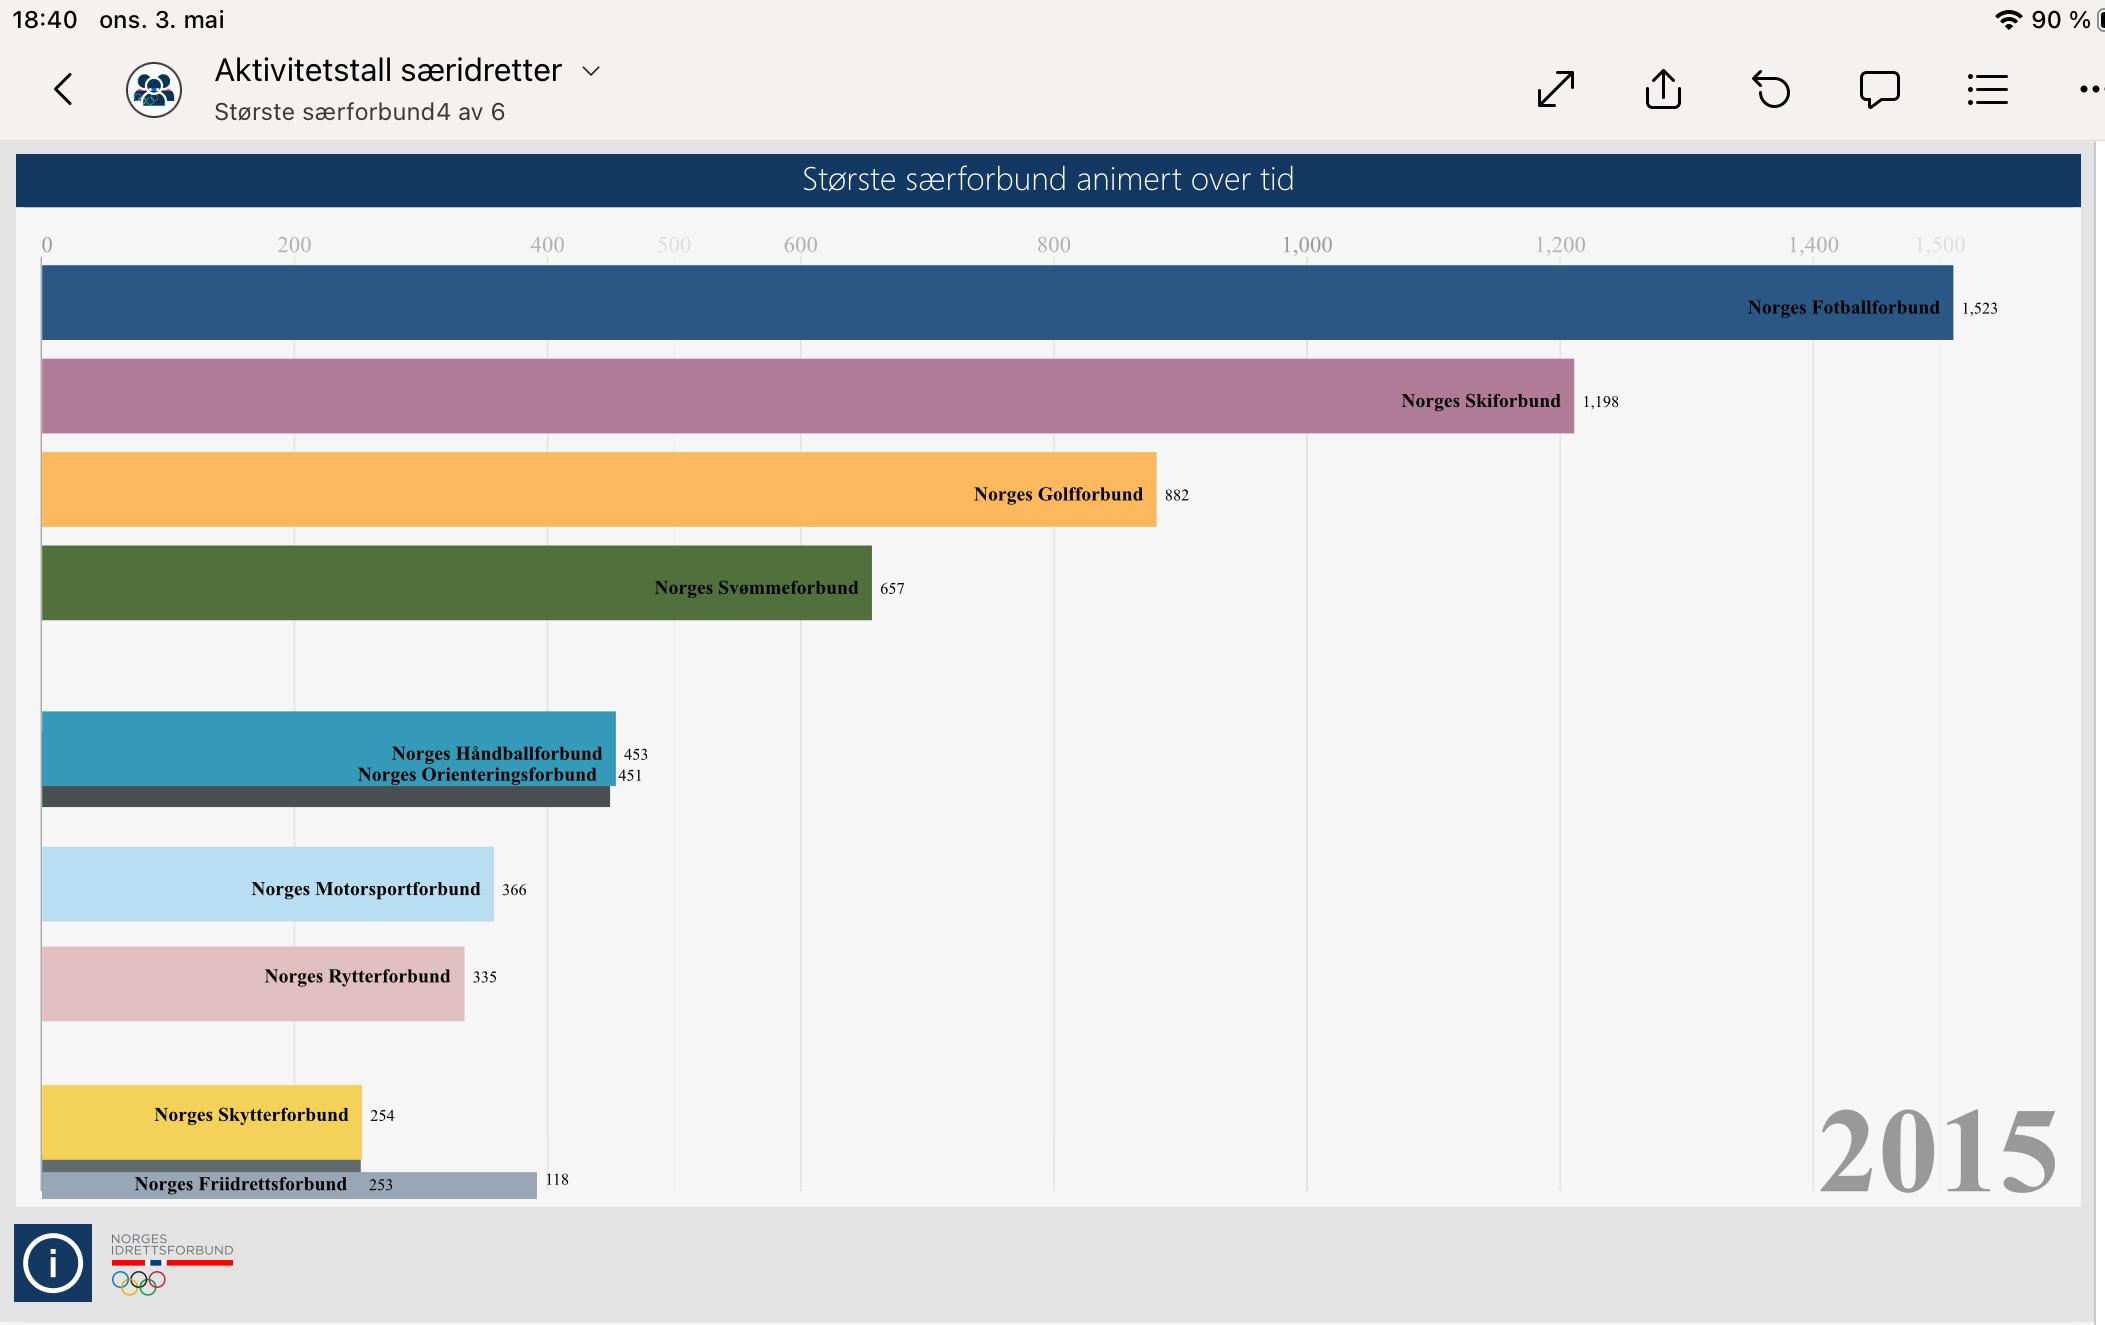
Task: Tap the 366 value label
Action: [514, 890]
